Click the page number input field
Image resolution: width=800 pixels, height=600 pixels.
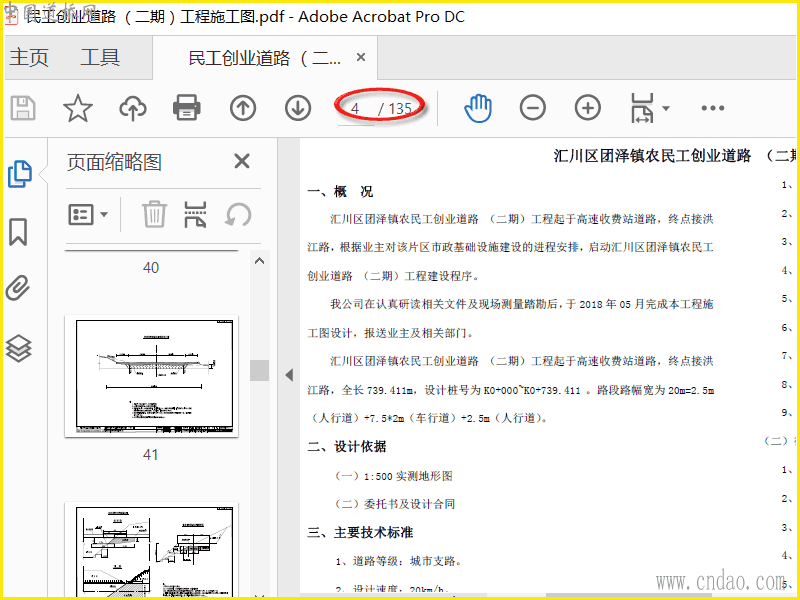coord(356,109)
